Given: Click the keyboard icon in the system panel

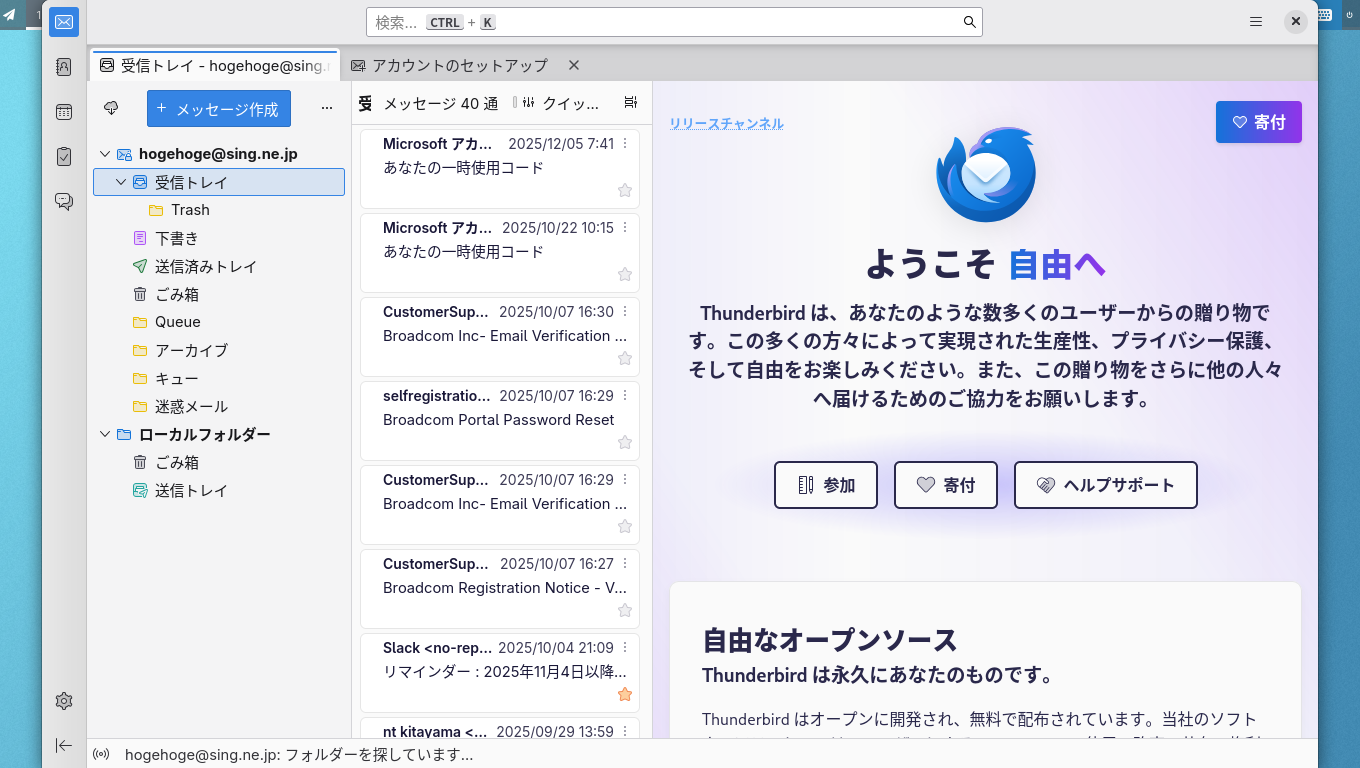Looking at the screenshot, I should [1325, 14].
